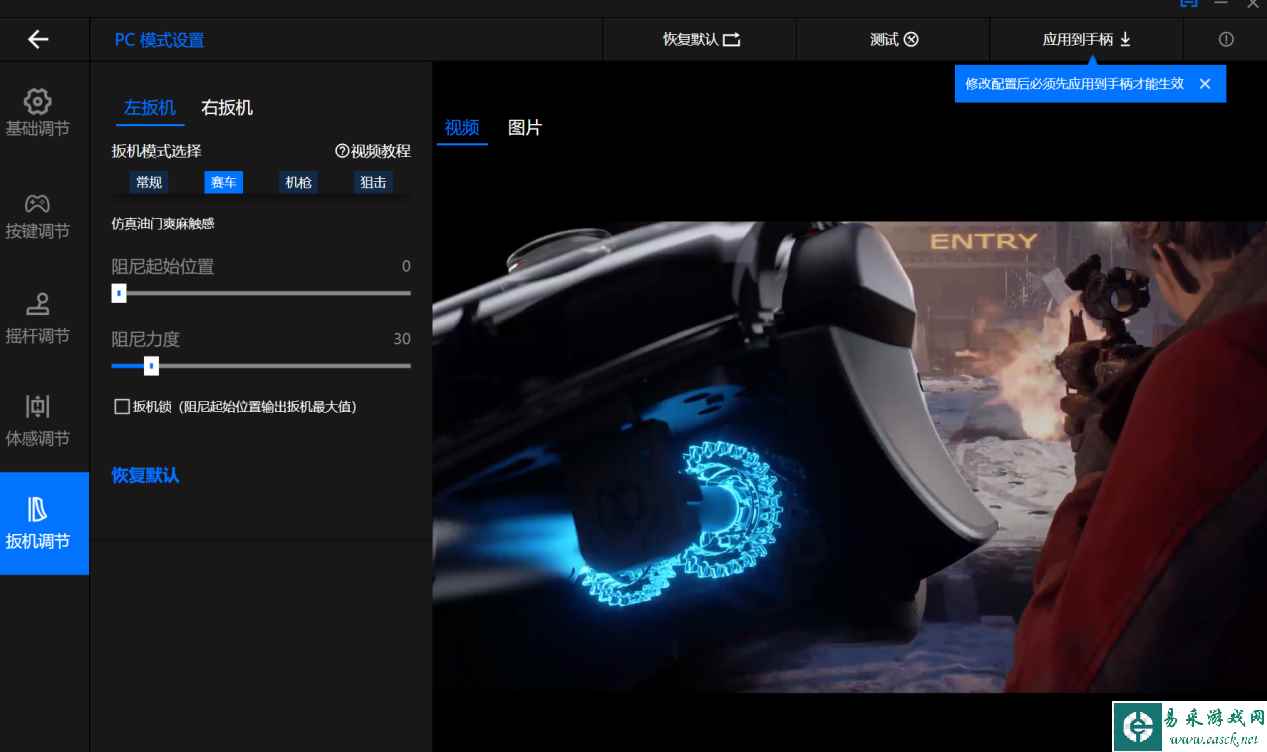The width and height of the screenshot is (1267, 752).
Task: Open 基础调节 gear settings section
Action: tap(38, 113)
